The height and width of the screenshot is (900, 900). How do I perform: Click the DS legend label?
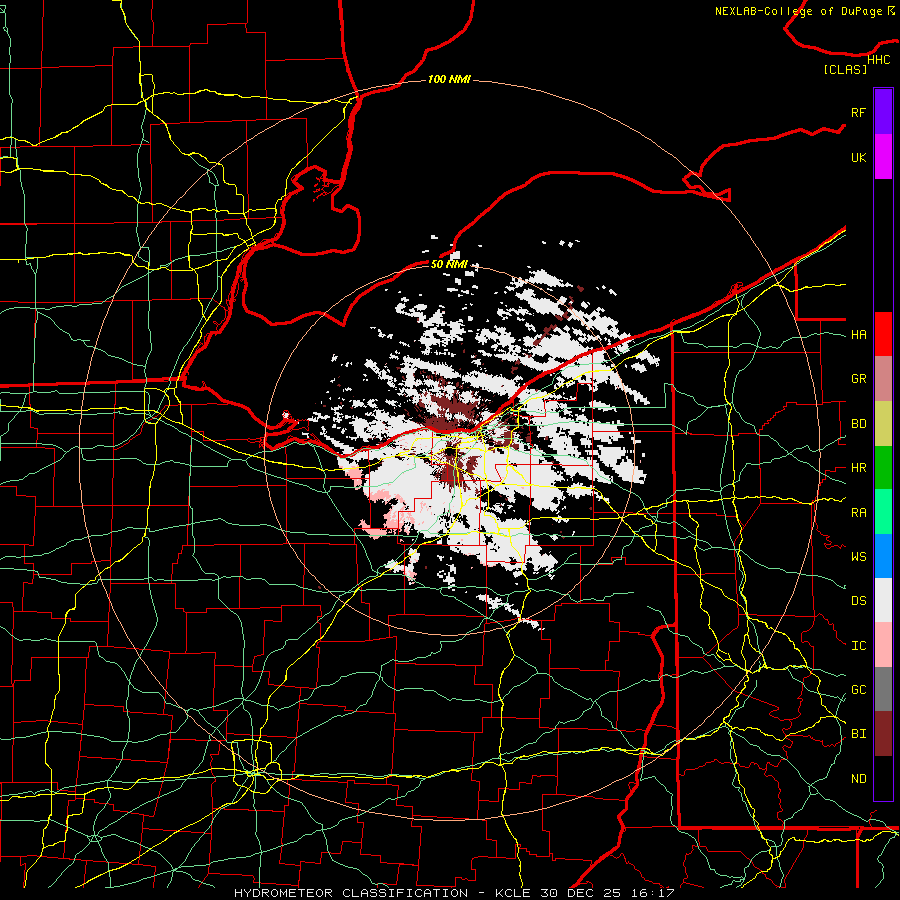pos(858,601)
